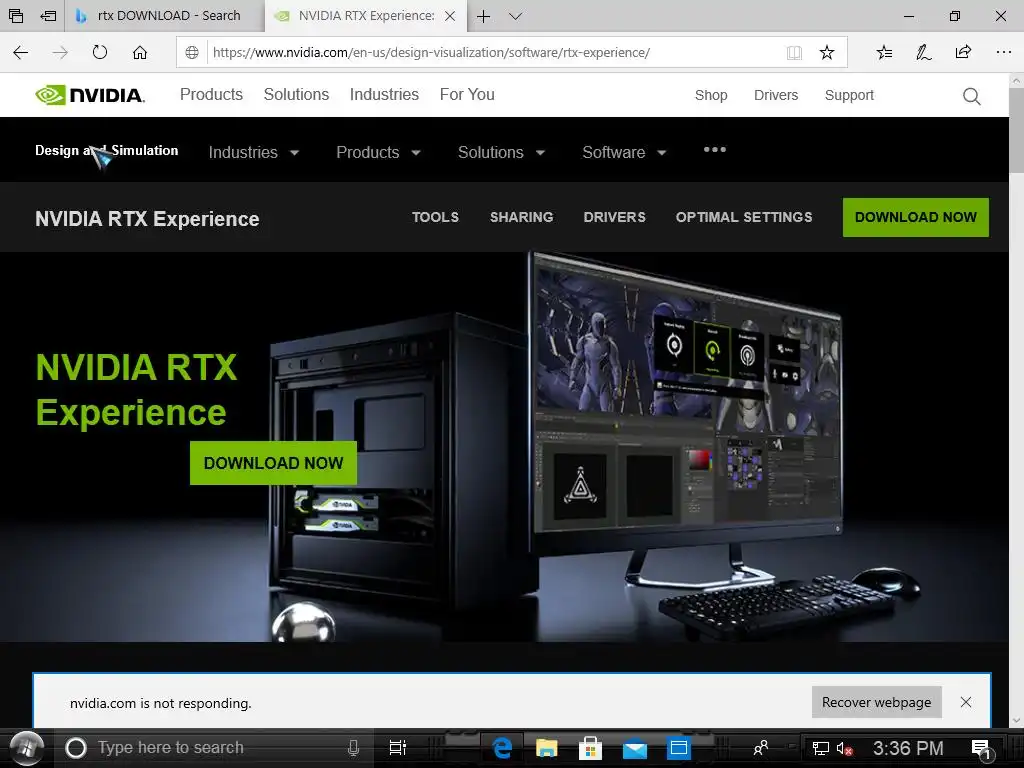Viewport: 1024px width, 768px height.
Task: Open the tabs you've set aside icon
Action: pos(16,16)
